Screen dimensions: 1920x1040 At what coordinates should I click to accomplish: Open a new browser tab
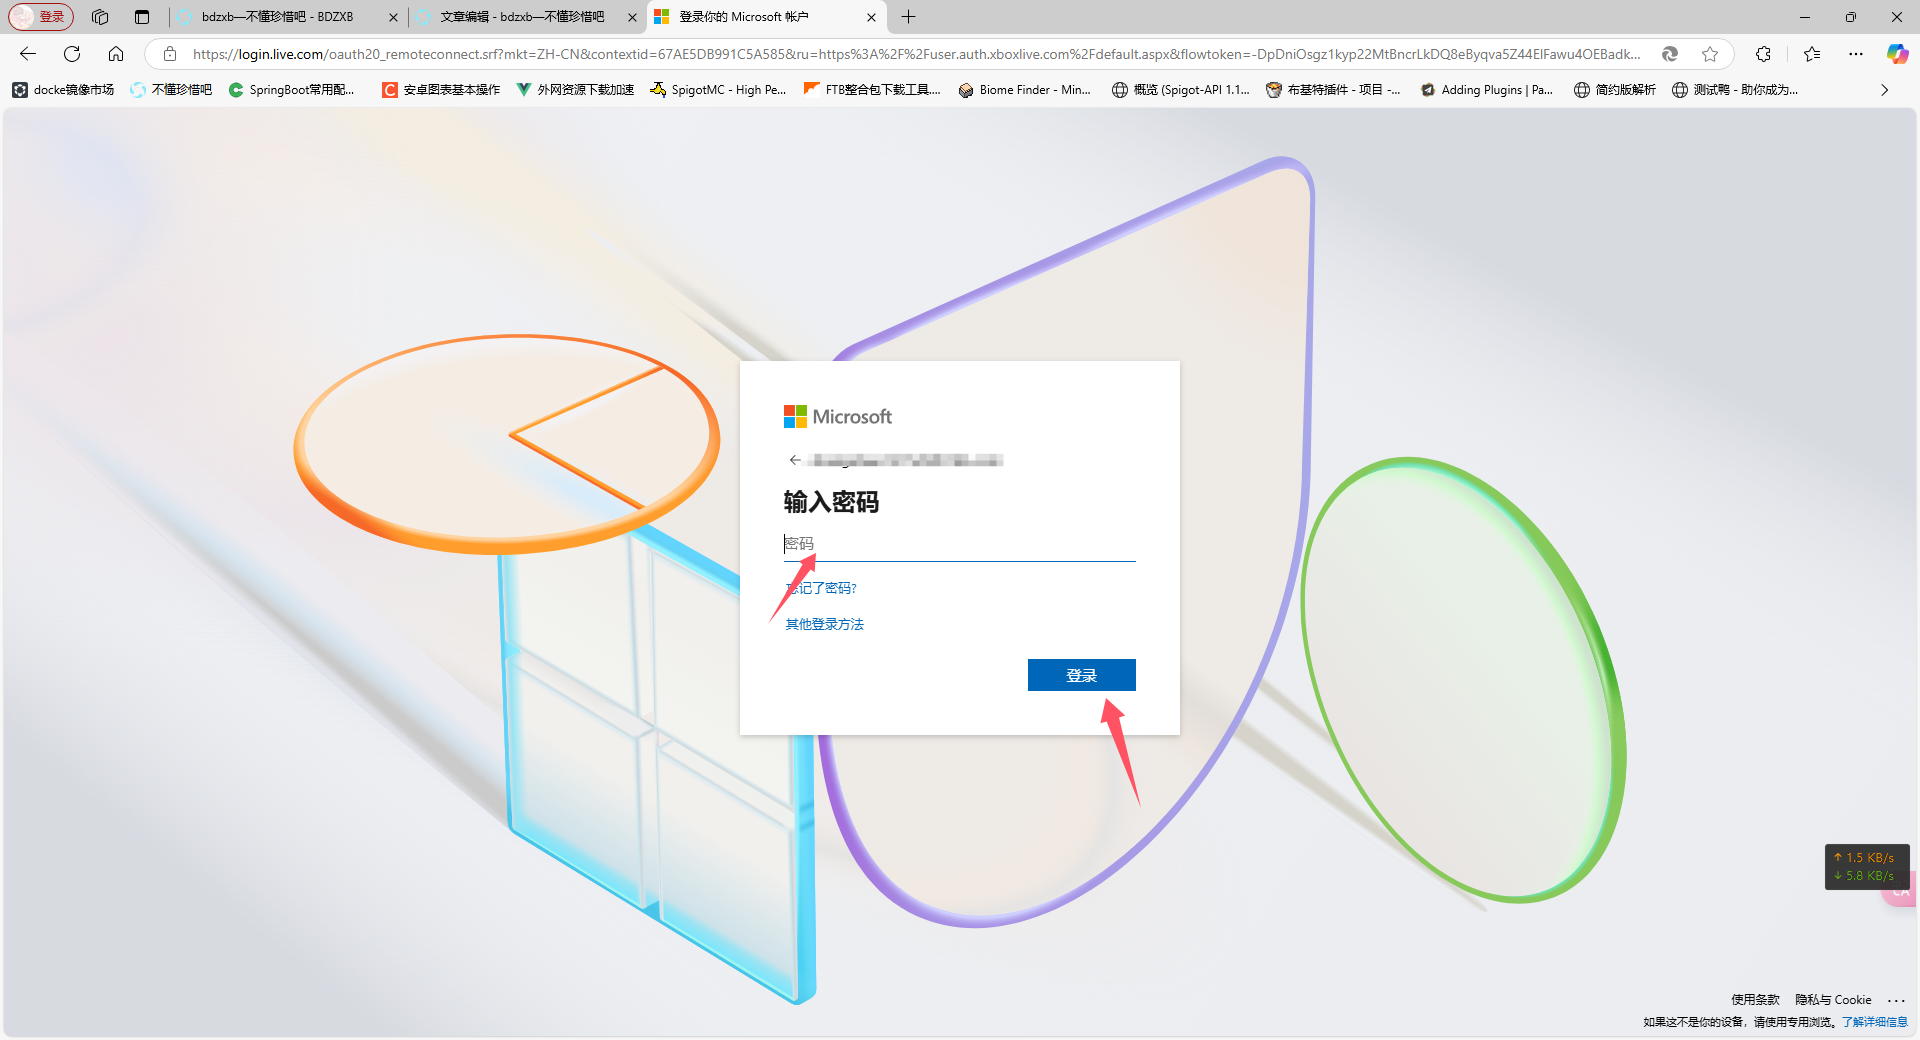pos(908,17)
